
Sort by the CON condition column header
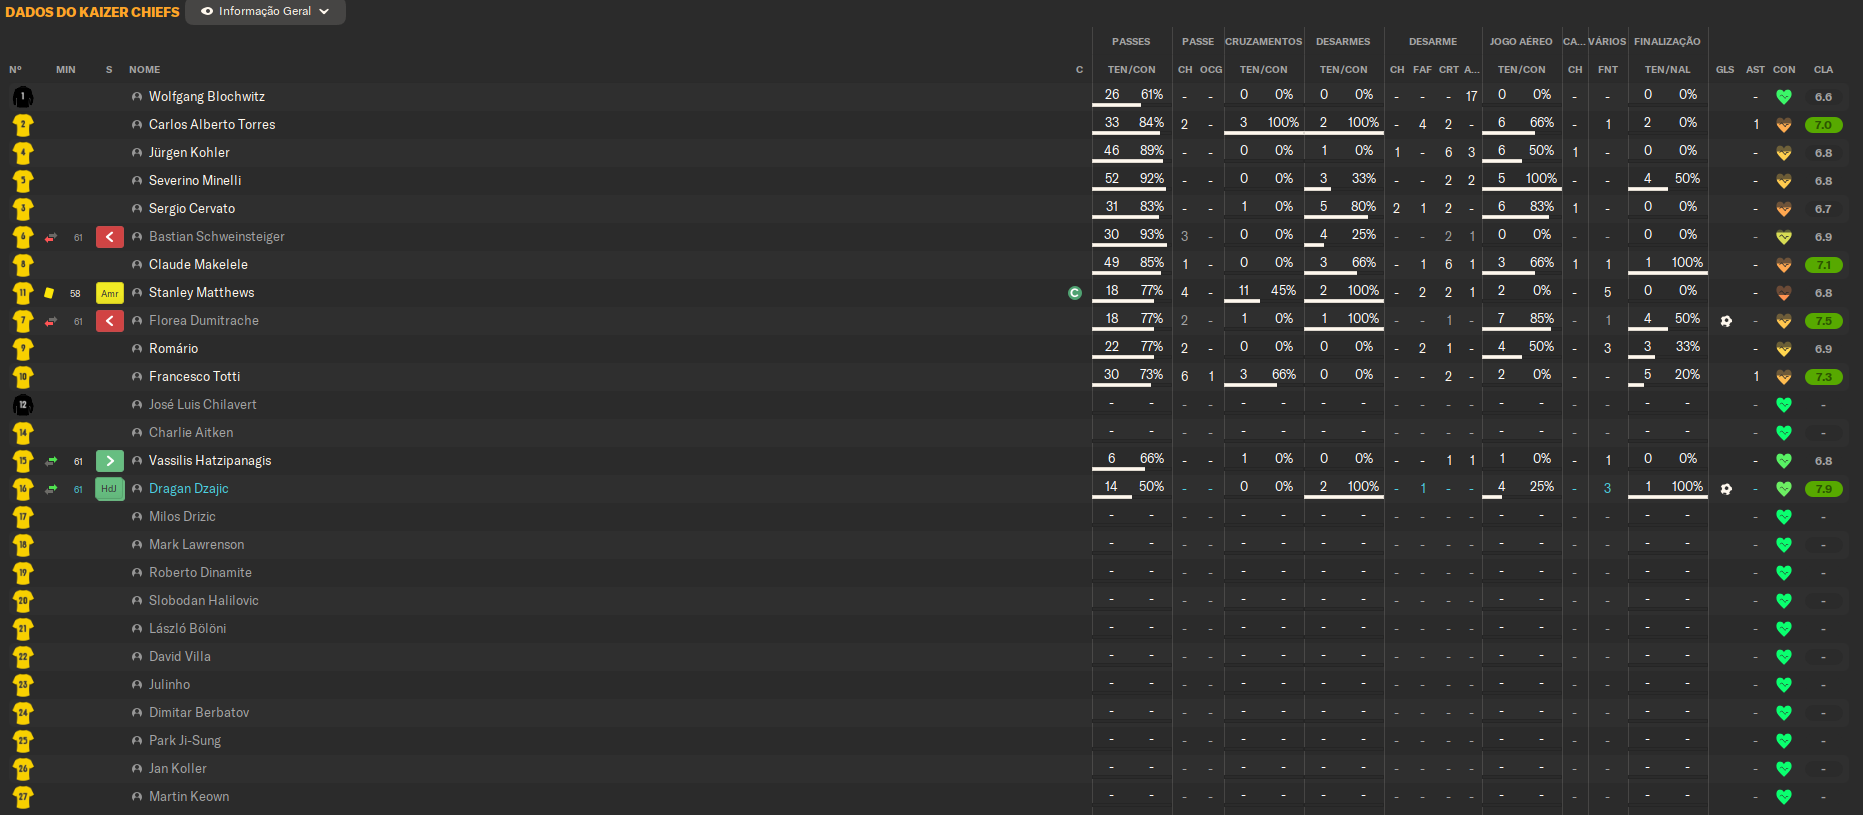[x=1784, y=70]
